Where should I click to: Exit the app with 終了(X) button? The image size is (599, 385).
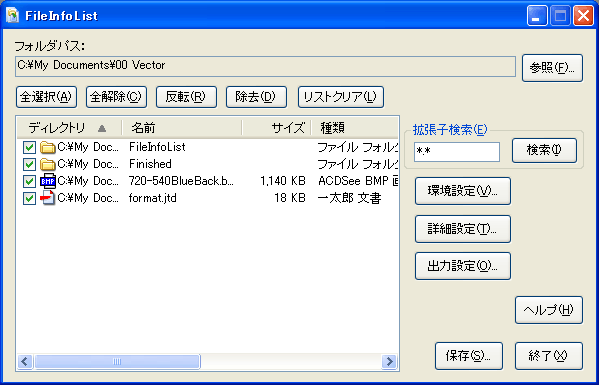(549, 356)
